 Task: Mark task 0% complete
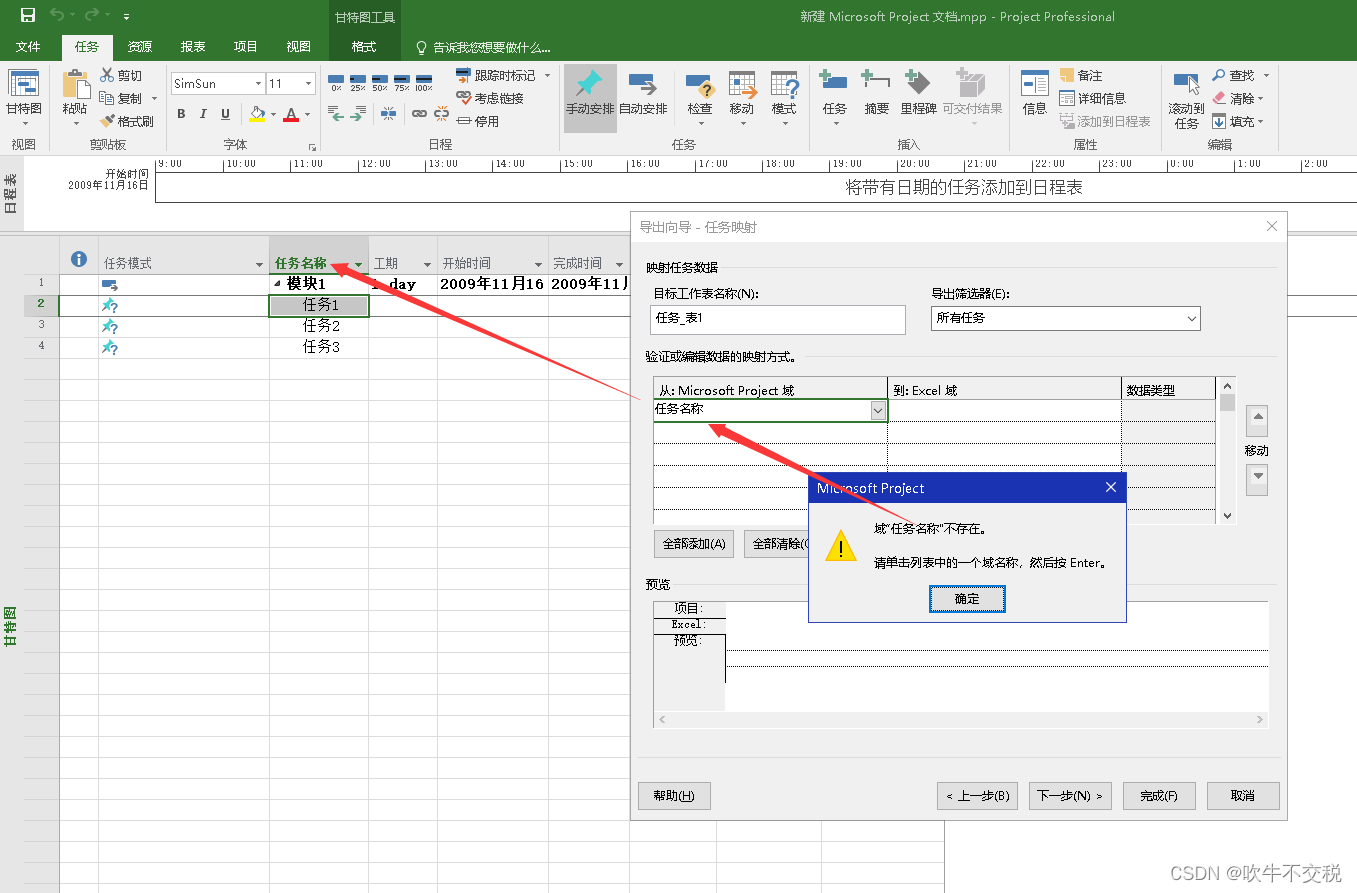pyautogui.click(x=336, y=82)
